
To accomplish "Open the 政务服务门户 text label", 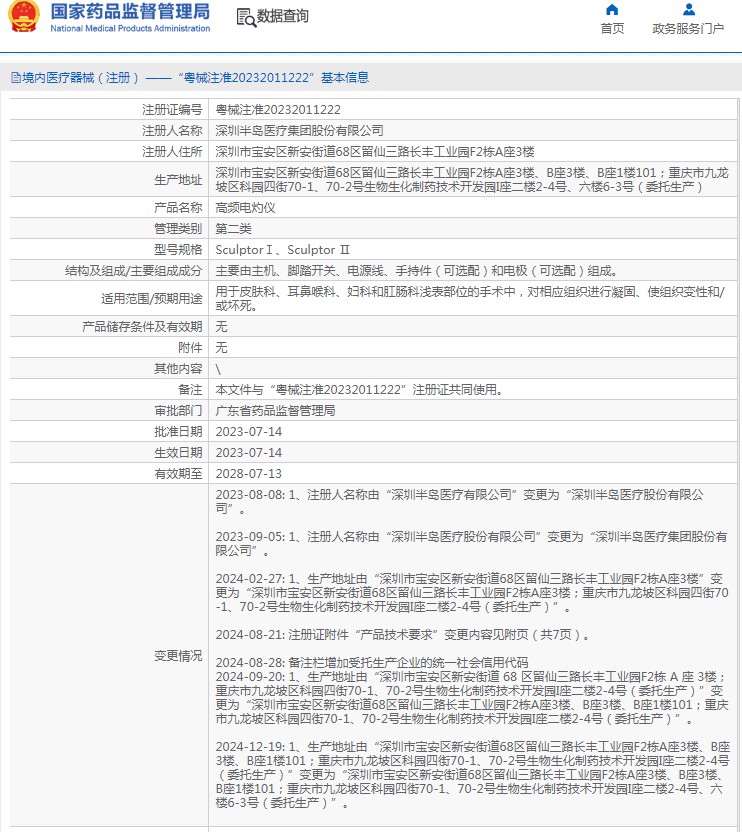I will coord(688,29).
